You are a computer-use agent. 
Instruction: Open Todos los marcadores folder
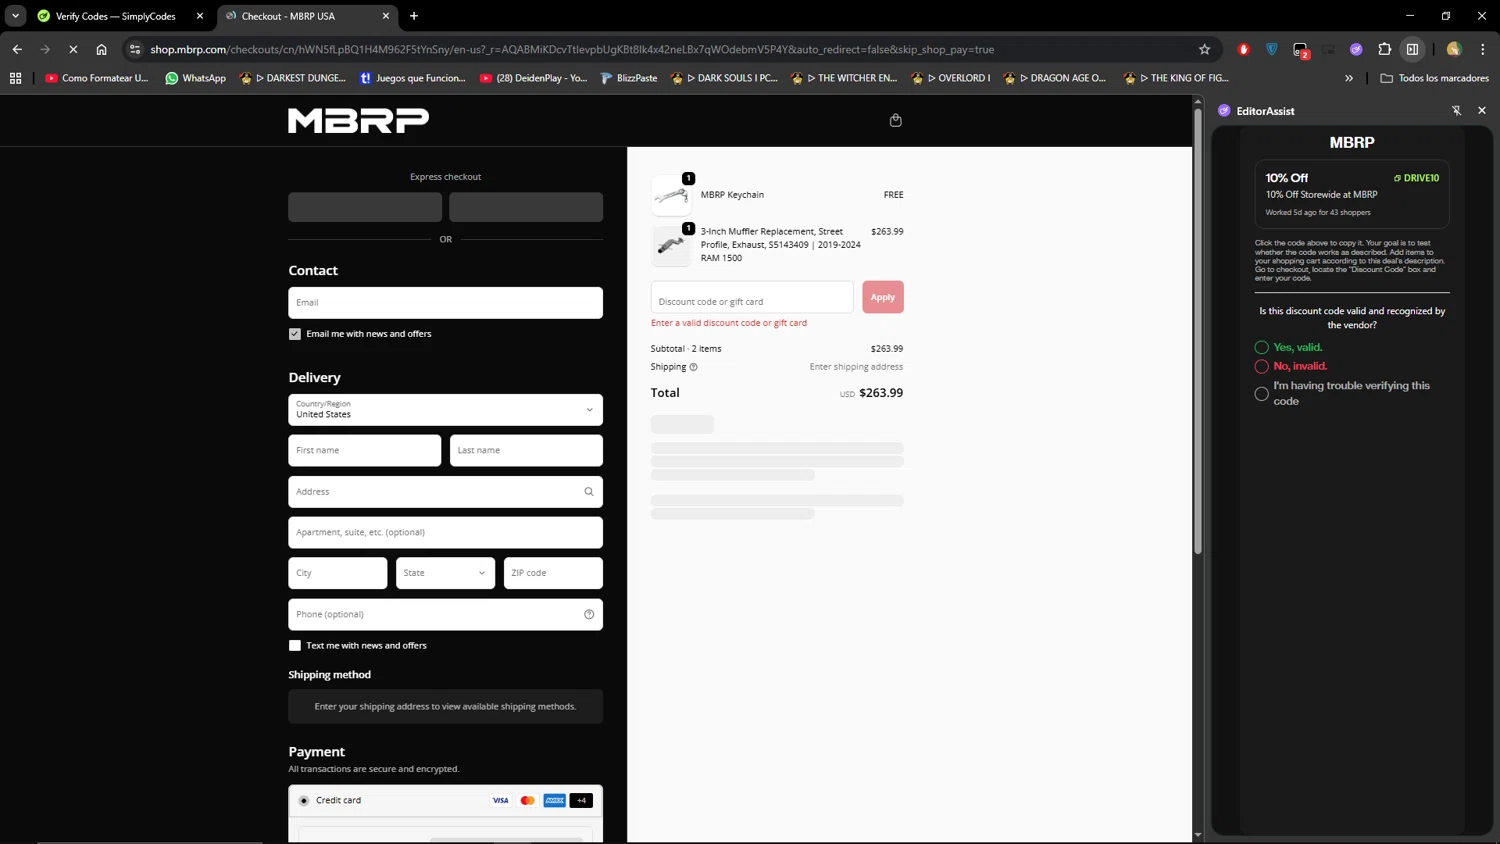pos(1434,78)
